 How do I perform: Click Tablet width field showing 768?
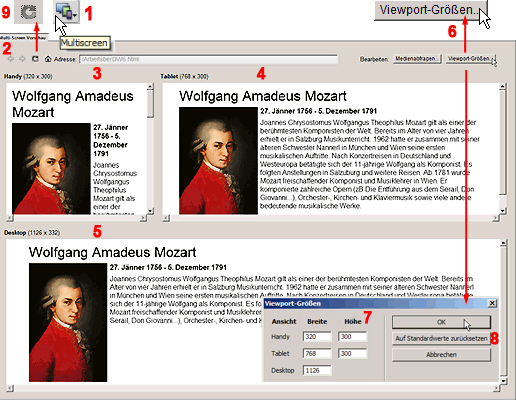(317, 353)
